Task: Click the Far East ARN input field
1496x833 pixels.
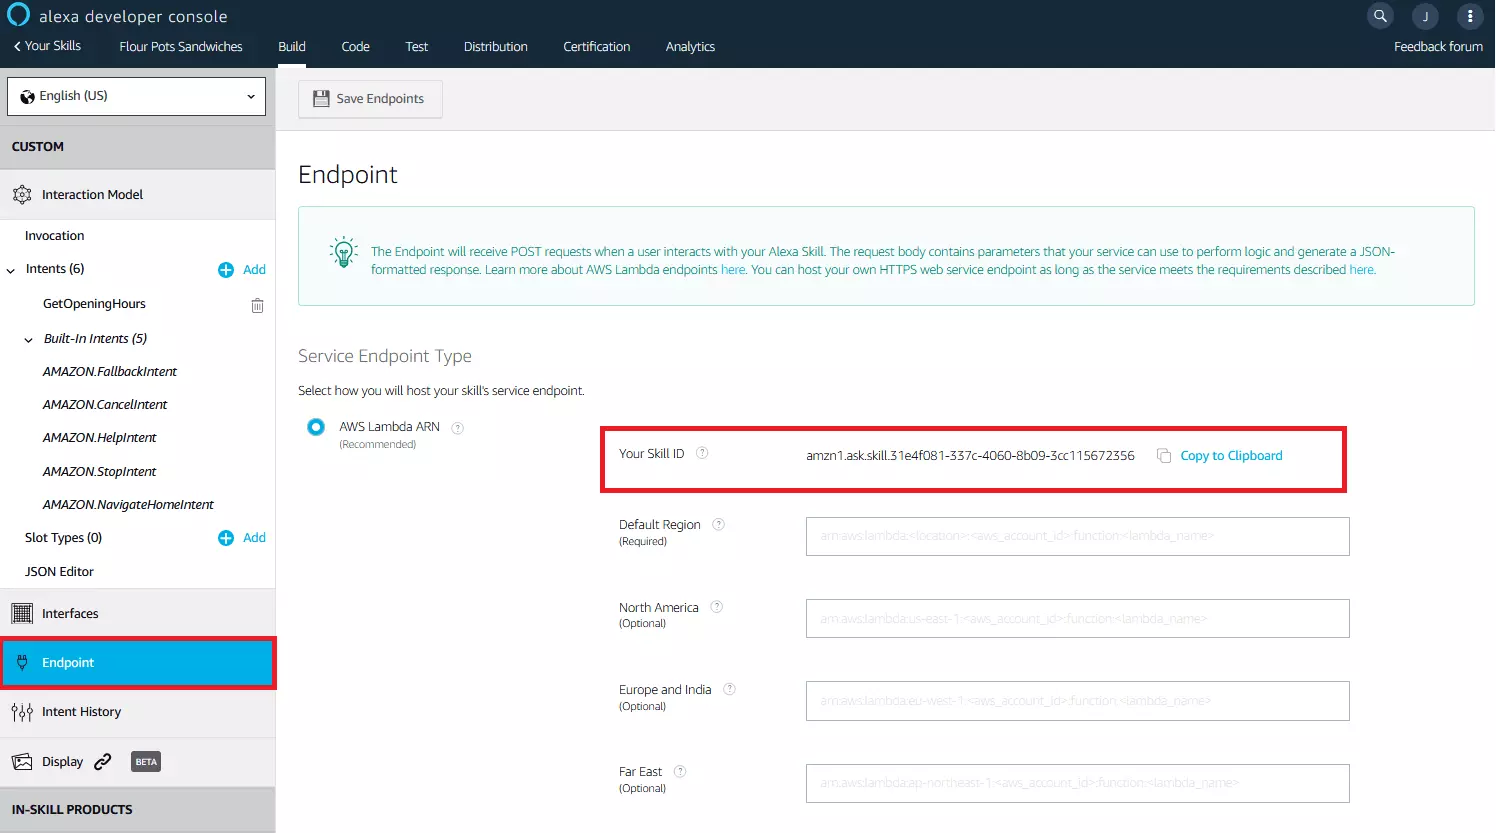Action: click(x=1078, y=783)
